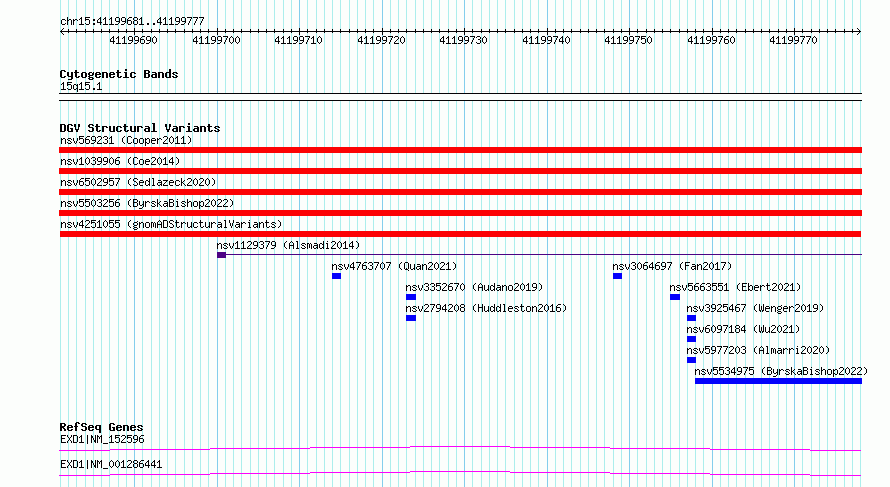The height and width of the screenshot is (487, 890).
Task: Open nsv3925467 (Wenger2019) label
Action: [755, 308]
